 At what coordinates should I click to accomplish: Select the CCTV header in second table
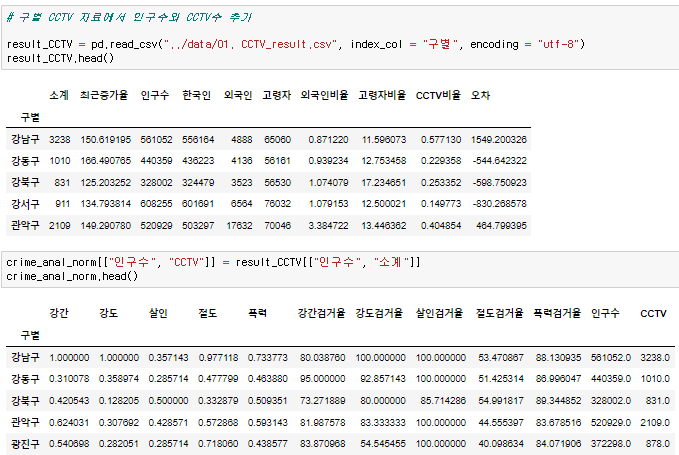tap(653, 313)
